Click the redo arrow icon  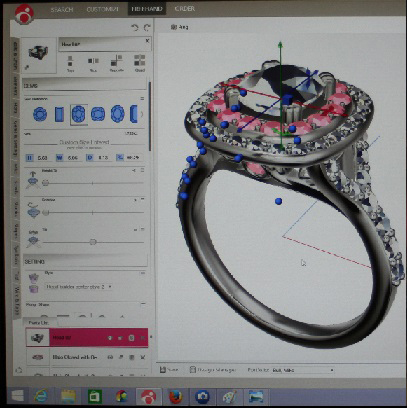[x=147, y=28]
